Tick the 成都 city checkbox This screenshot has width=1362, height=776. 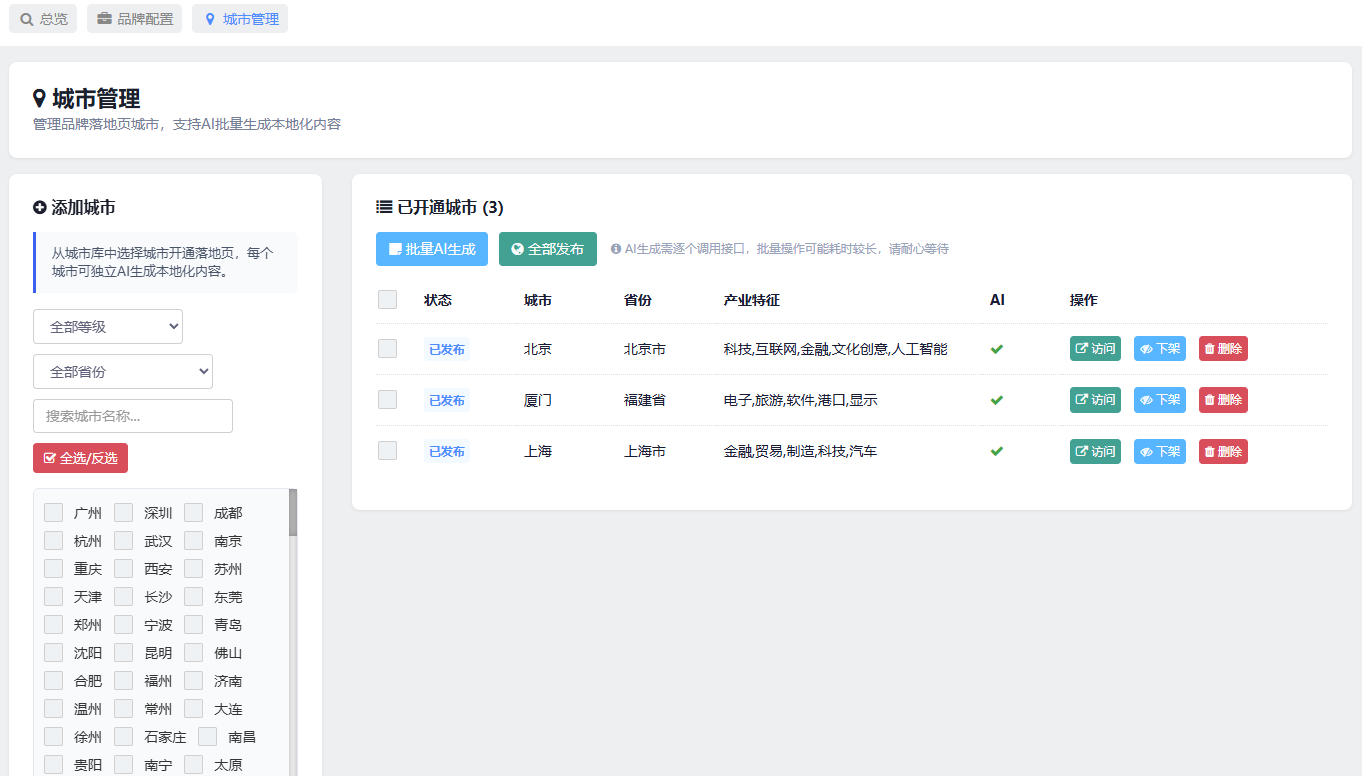point(193,512)
